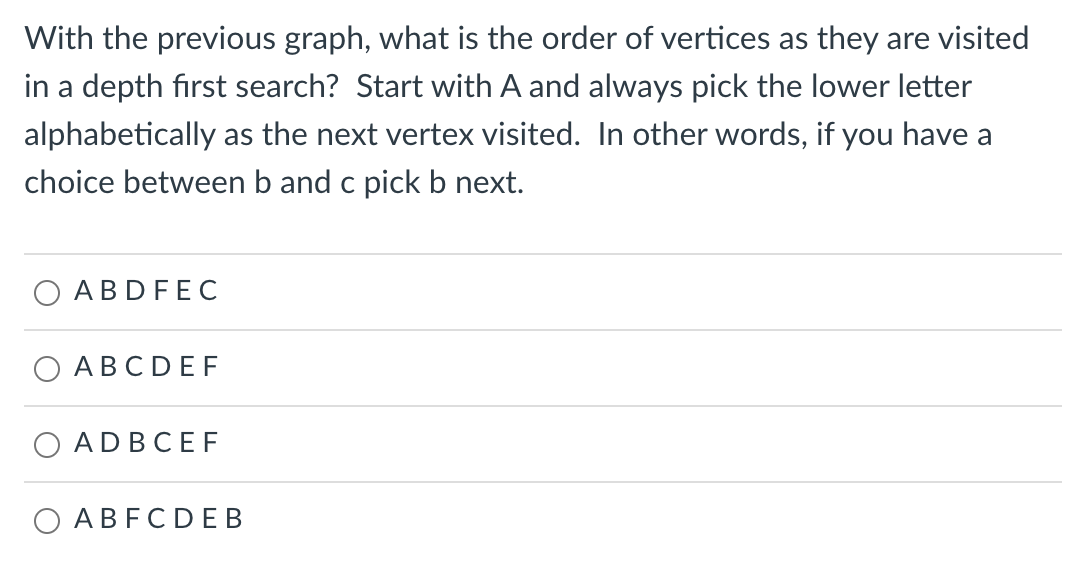
Task: Click the answer label text A B C D E F
Action: coord(146,367)
